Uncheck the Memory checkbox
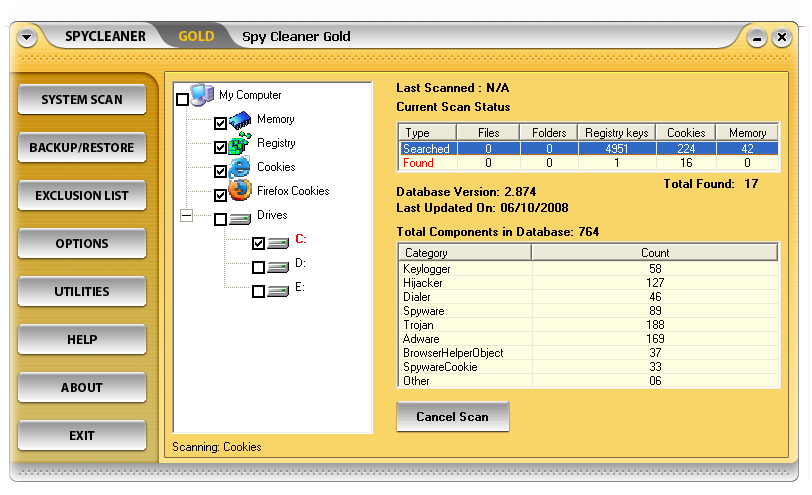Screen dimensions: 812x495 pyautogui.click(x=220, y=123)
